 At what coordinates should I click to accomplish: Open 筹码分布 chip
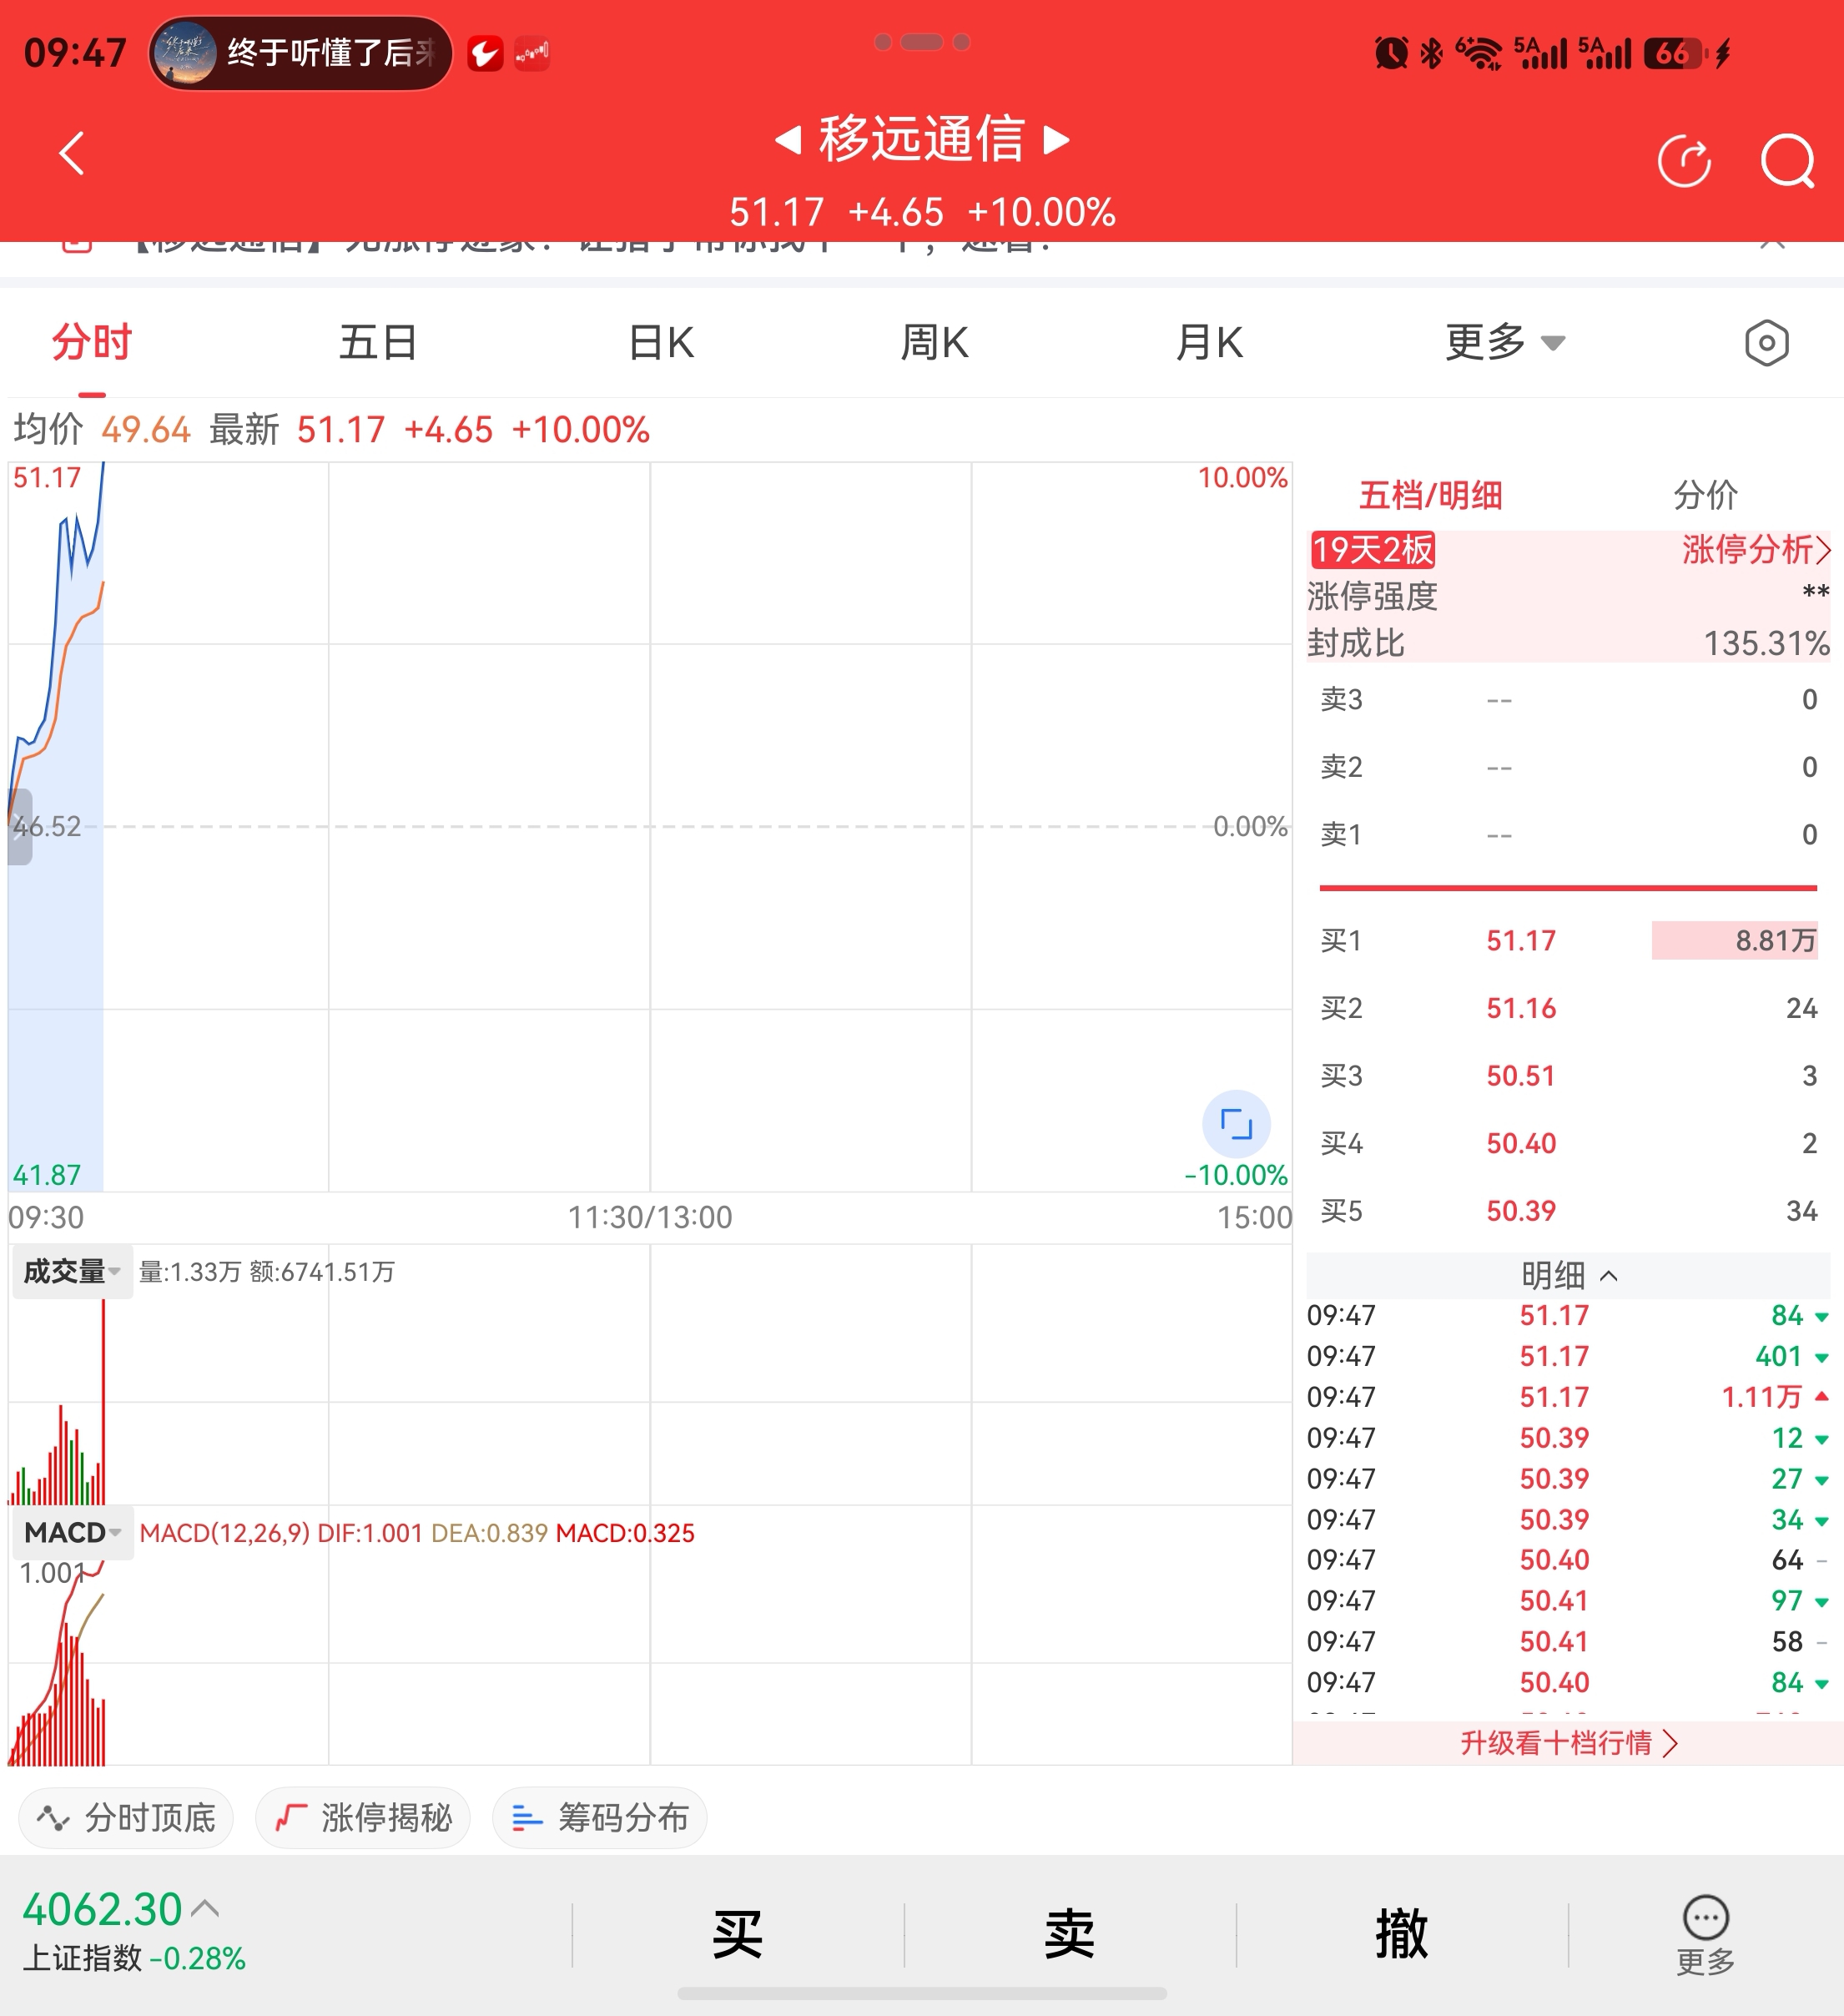pyautogui.click(x=600, y=1817)
